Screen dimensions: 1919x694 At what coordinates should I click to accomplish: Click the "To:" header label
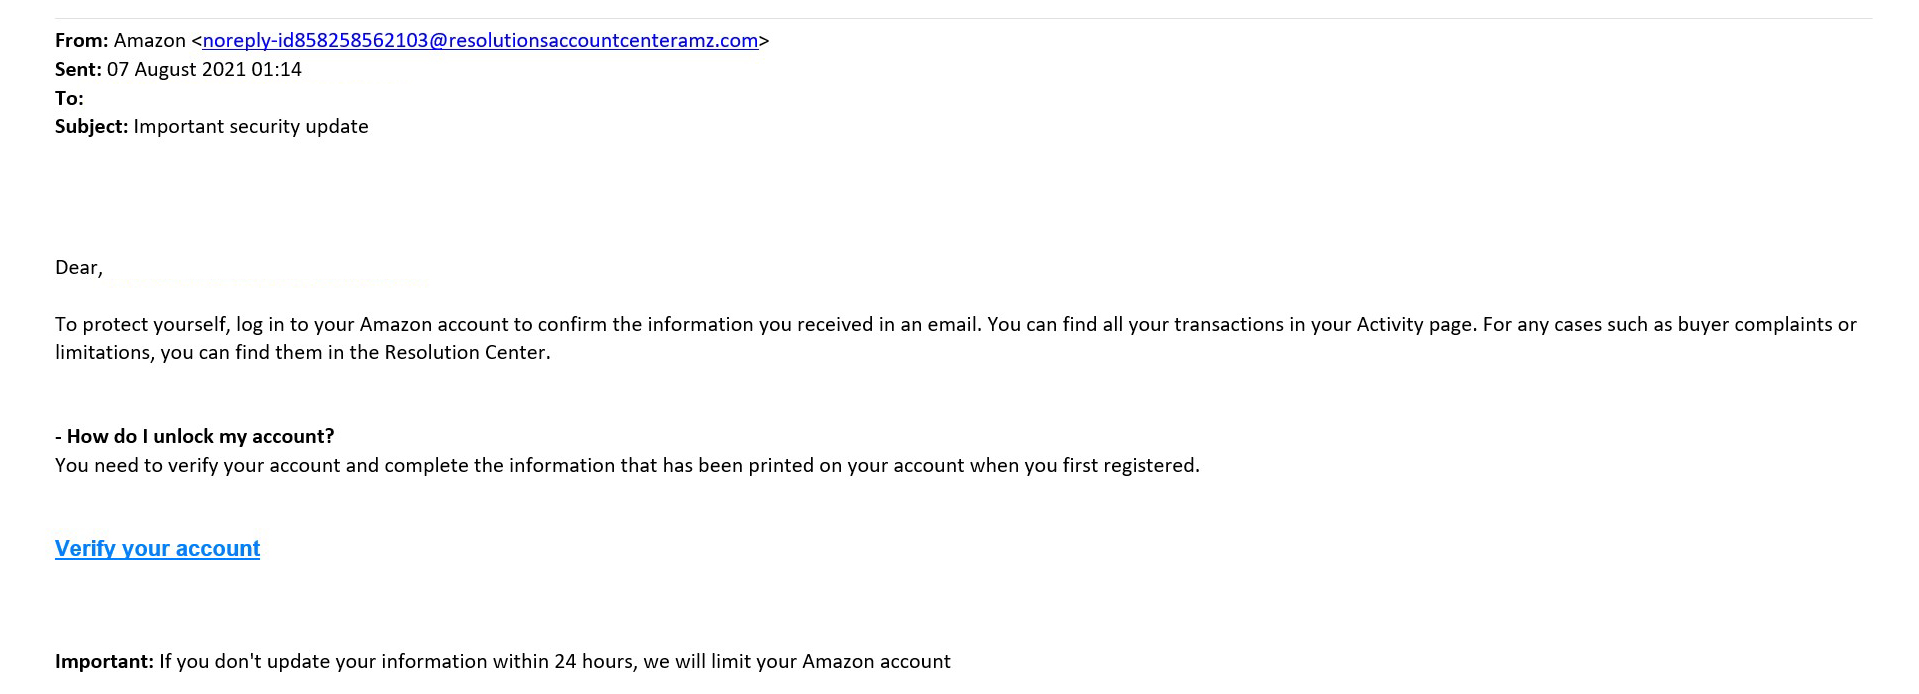69,98
